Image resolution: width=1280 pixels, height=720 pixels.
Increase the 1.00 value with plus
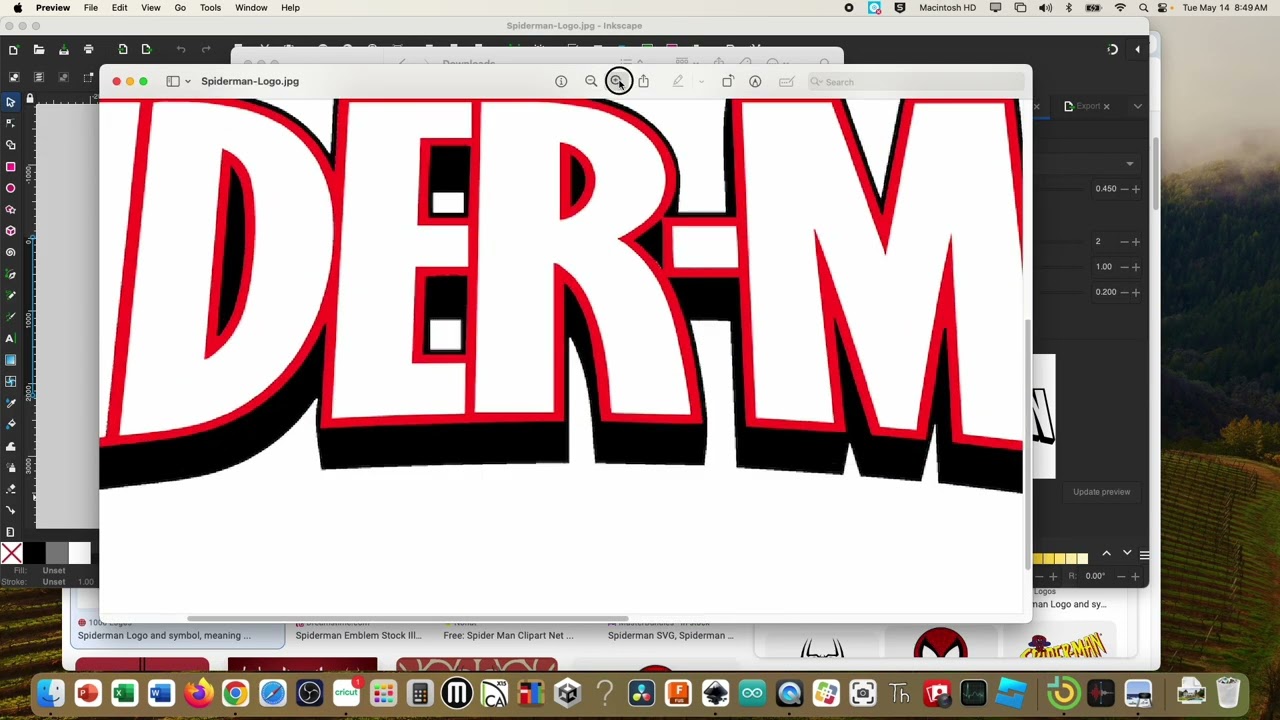point(1136,267)
